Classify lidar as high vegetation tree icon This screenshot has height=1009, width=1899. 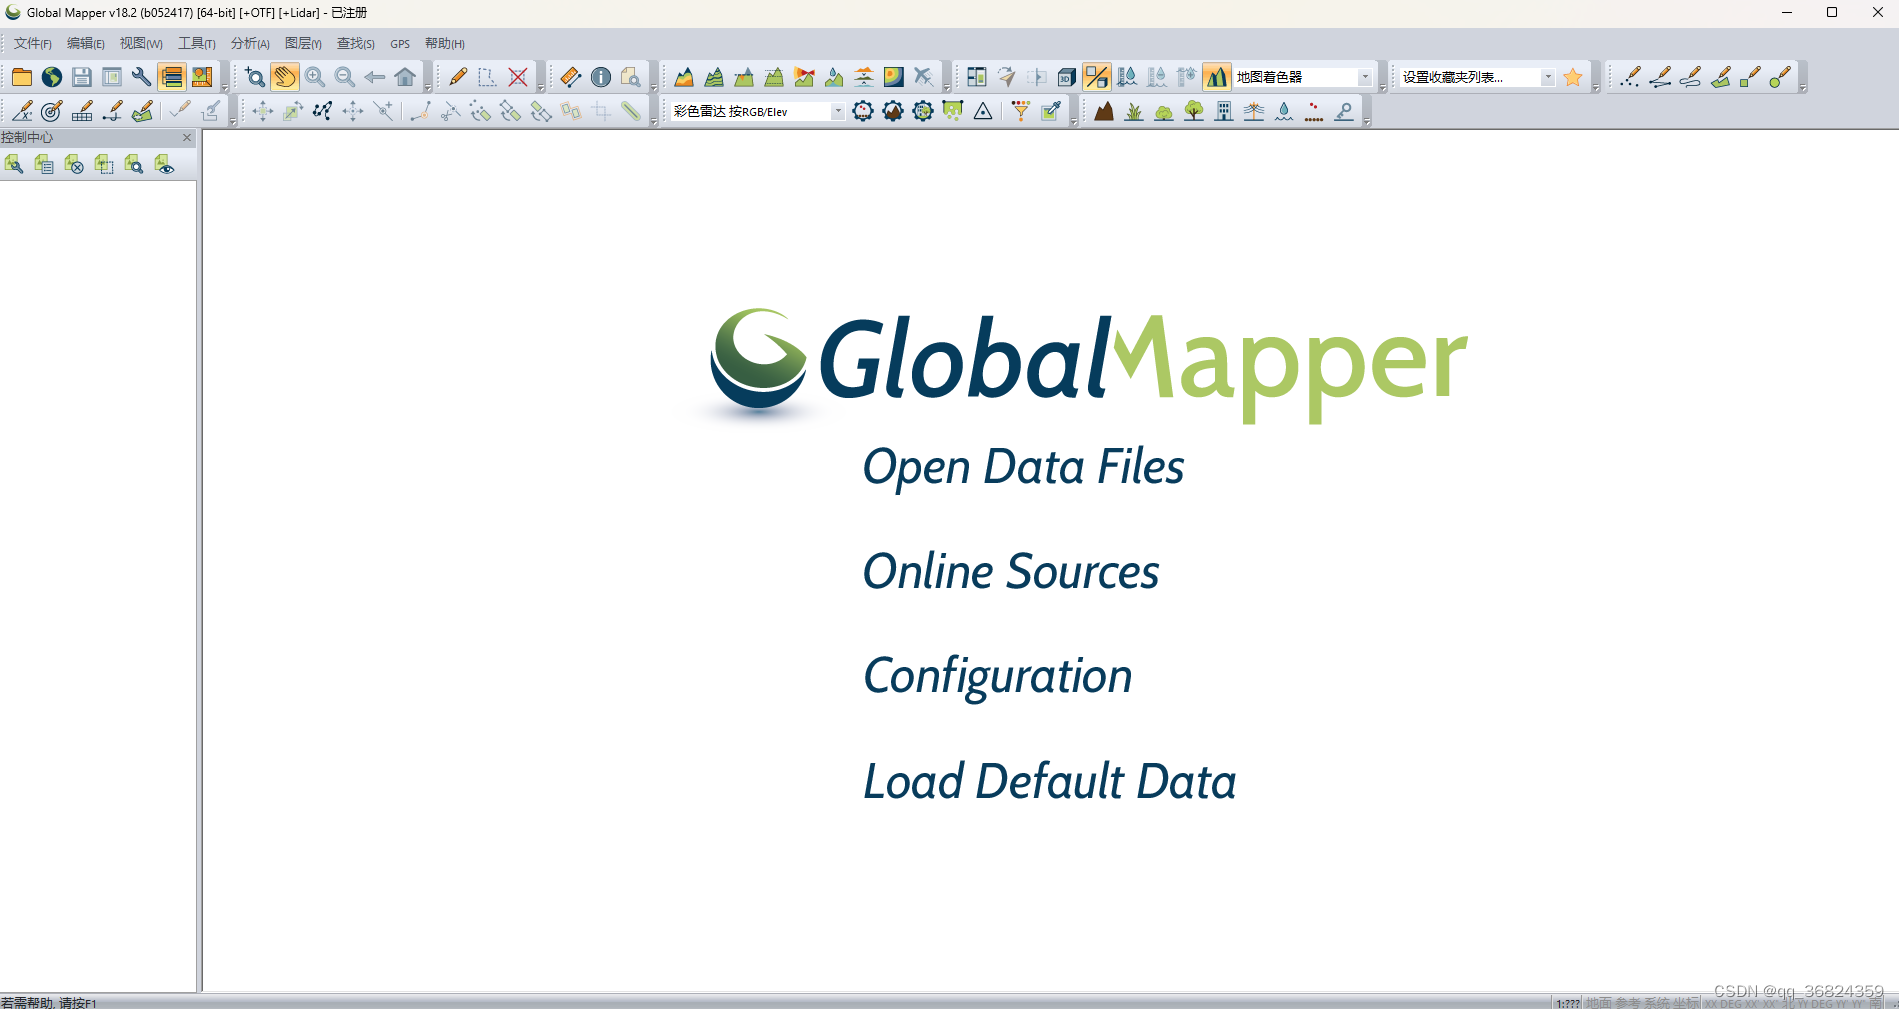coord(1194,111)
